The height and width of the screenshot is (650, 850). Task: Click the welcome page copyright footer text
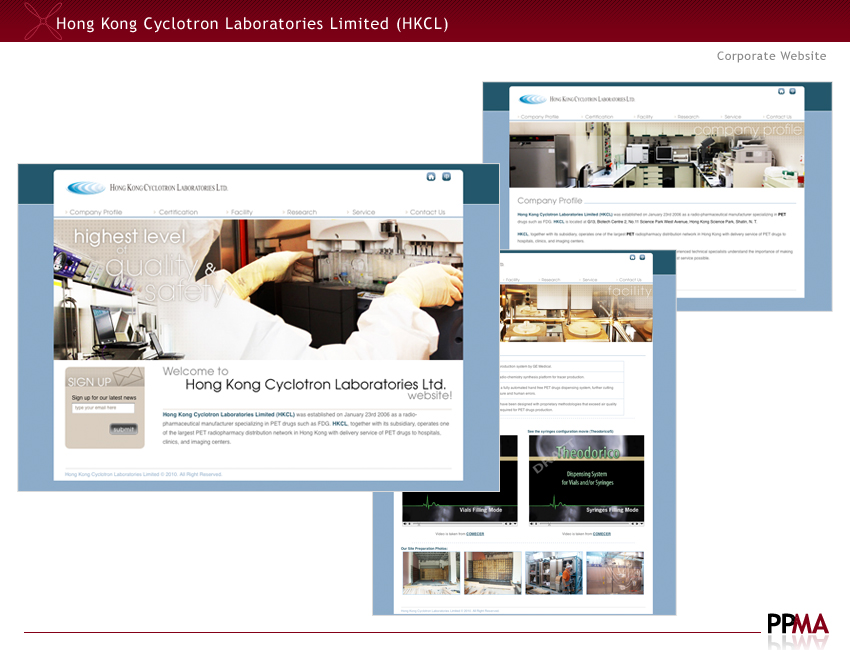click(x=143, y=474)
